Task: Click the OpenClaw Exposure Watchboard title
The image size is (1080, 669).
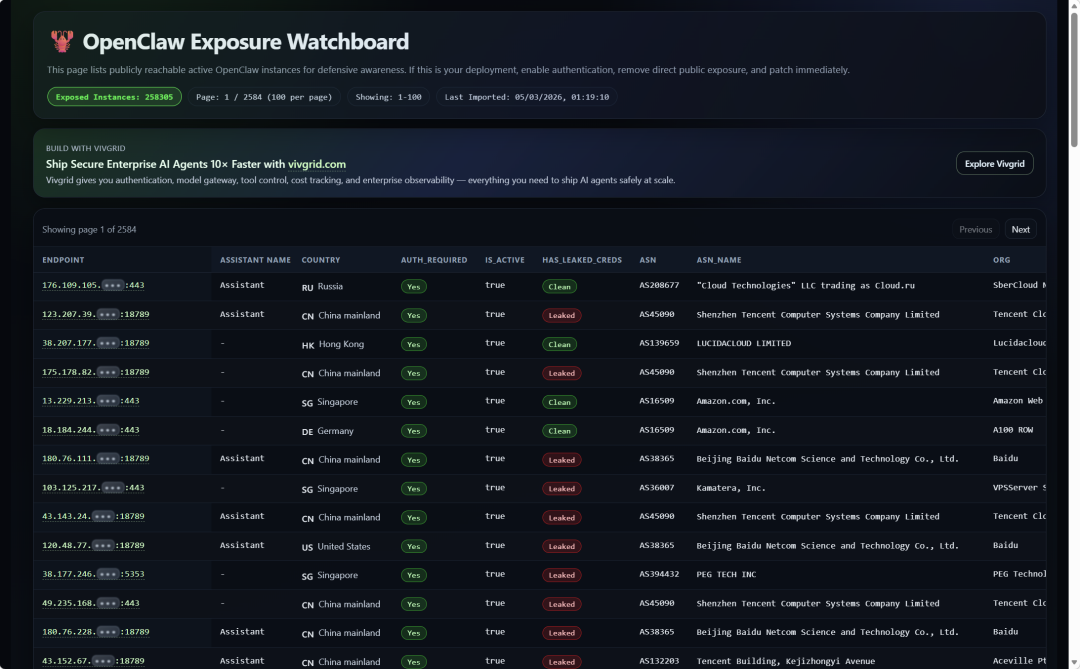Action: pyautogui.click(x=246, y=41)
